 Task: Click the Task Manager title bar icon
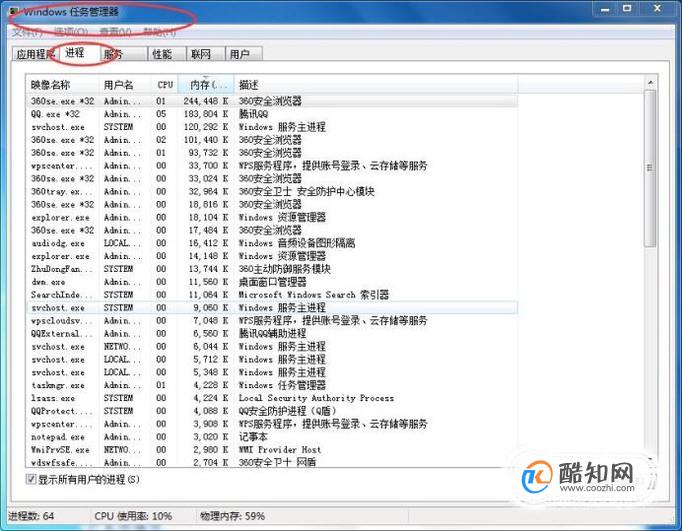[15, 11]
